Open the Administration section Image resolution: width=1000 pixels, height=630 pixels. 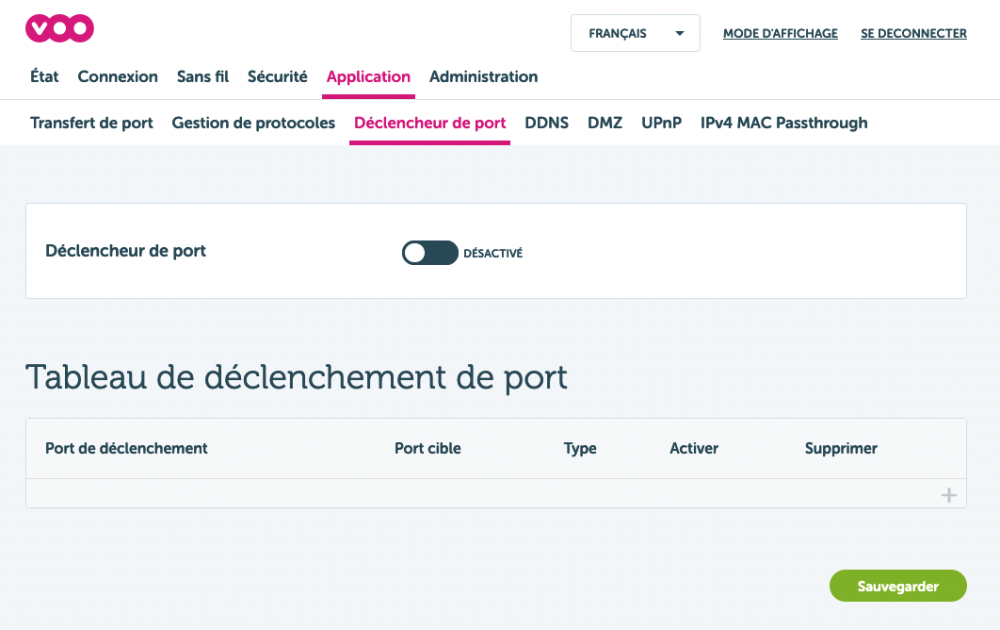(x=483, y=77)
